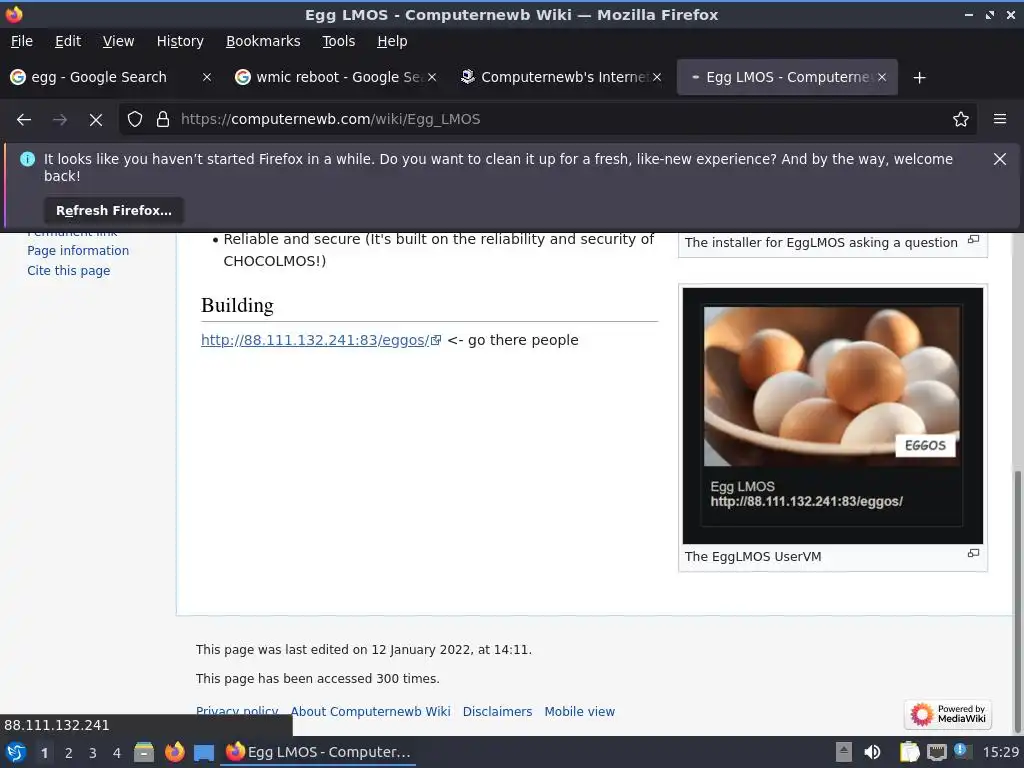
Task: Click the Building section heading
Action: click(237, 306)
